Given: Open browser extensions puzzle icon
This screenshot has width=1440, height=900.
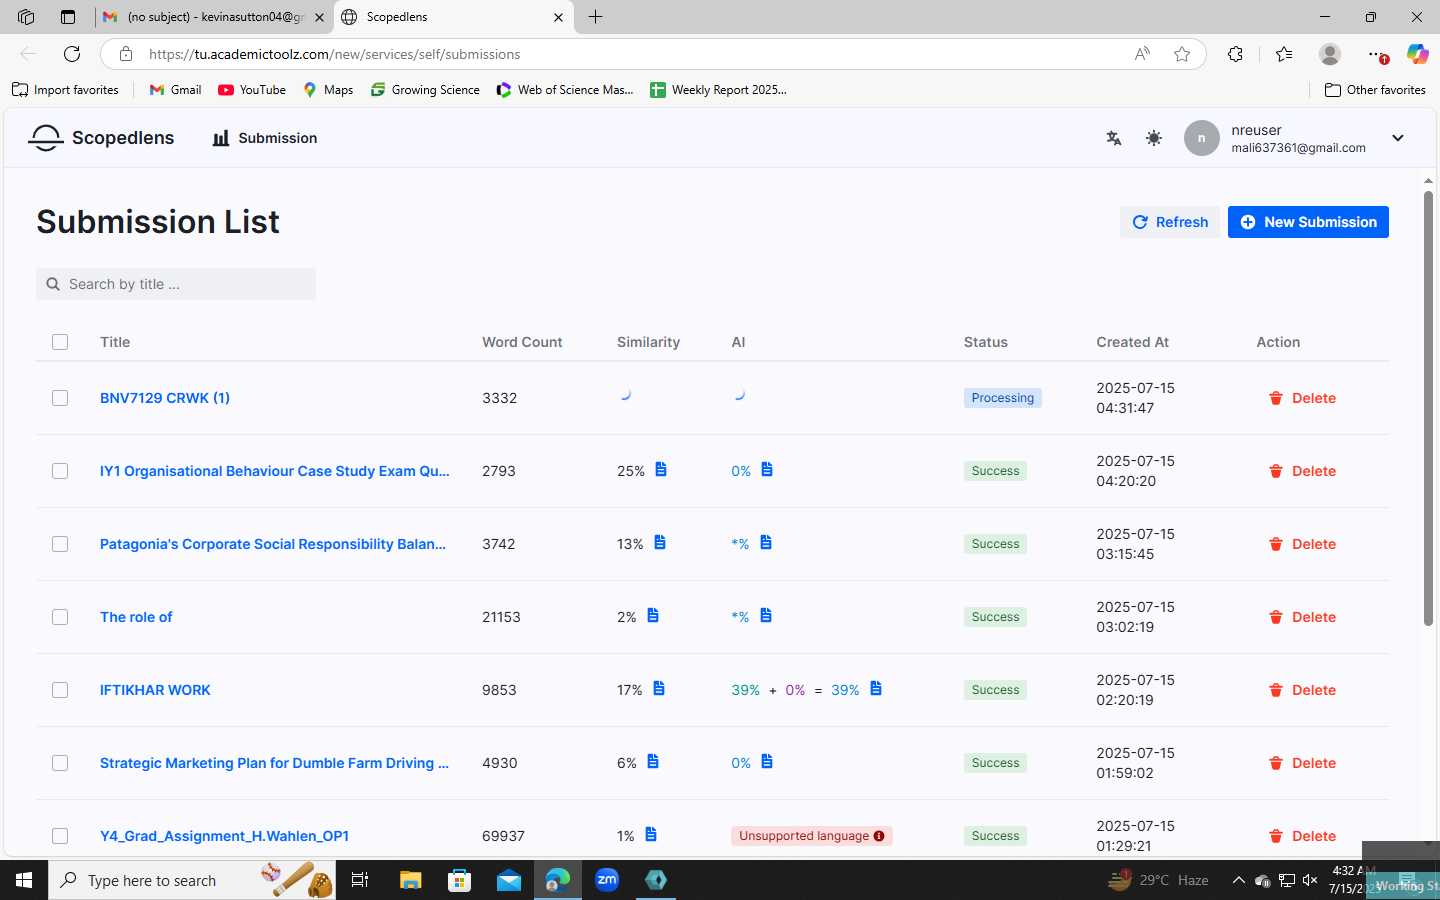Looking at the screenshot, I should point(1235,54).
